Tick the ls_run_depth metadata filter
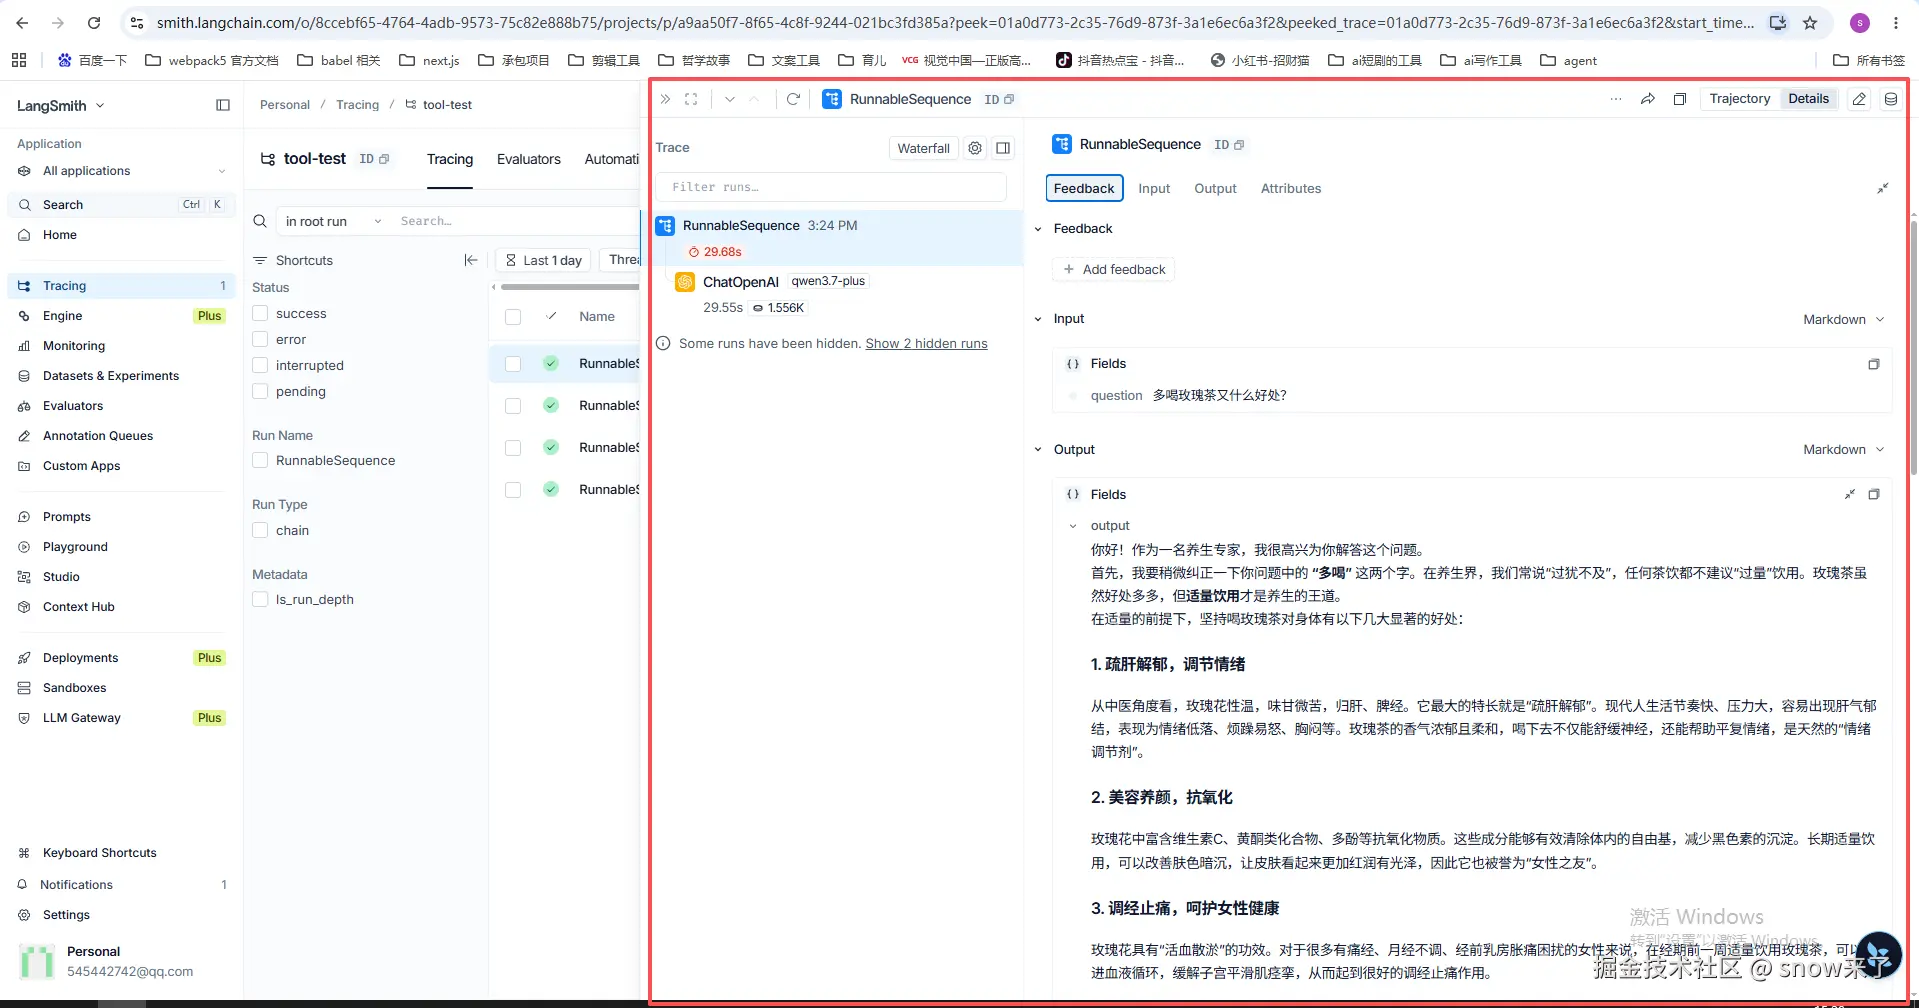 (x=260, y=599)
